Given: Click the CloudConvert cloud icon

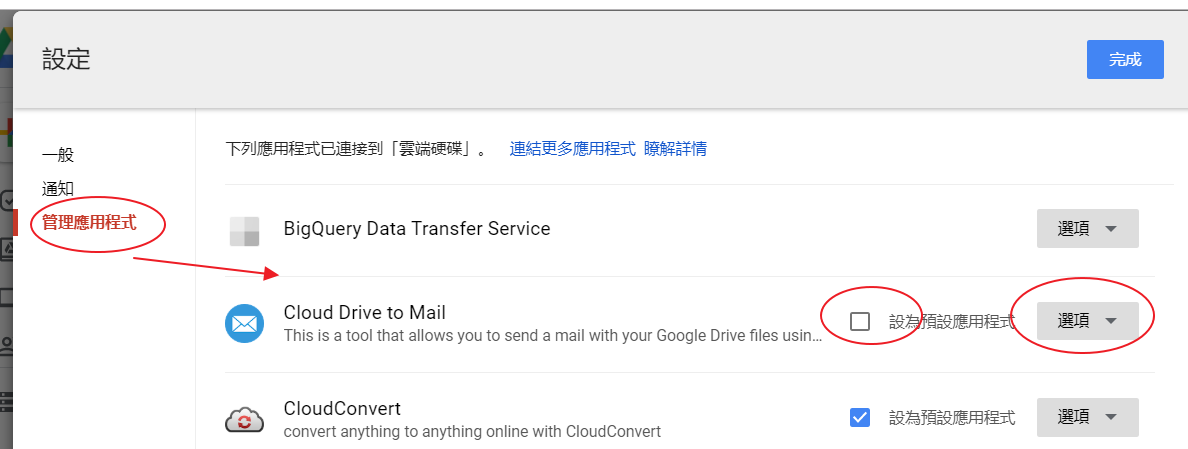Looking at the screenshot, I should (244, 420).
